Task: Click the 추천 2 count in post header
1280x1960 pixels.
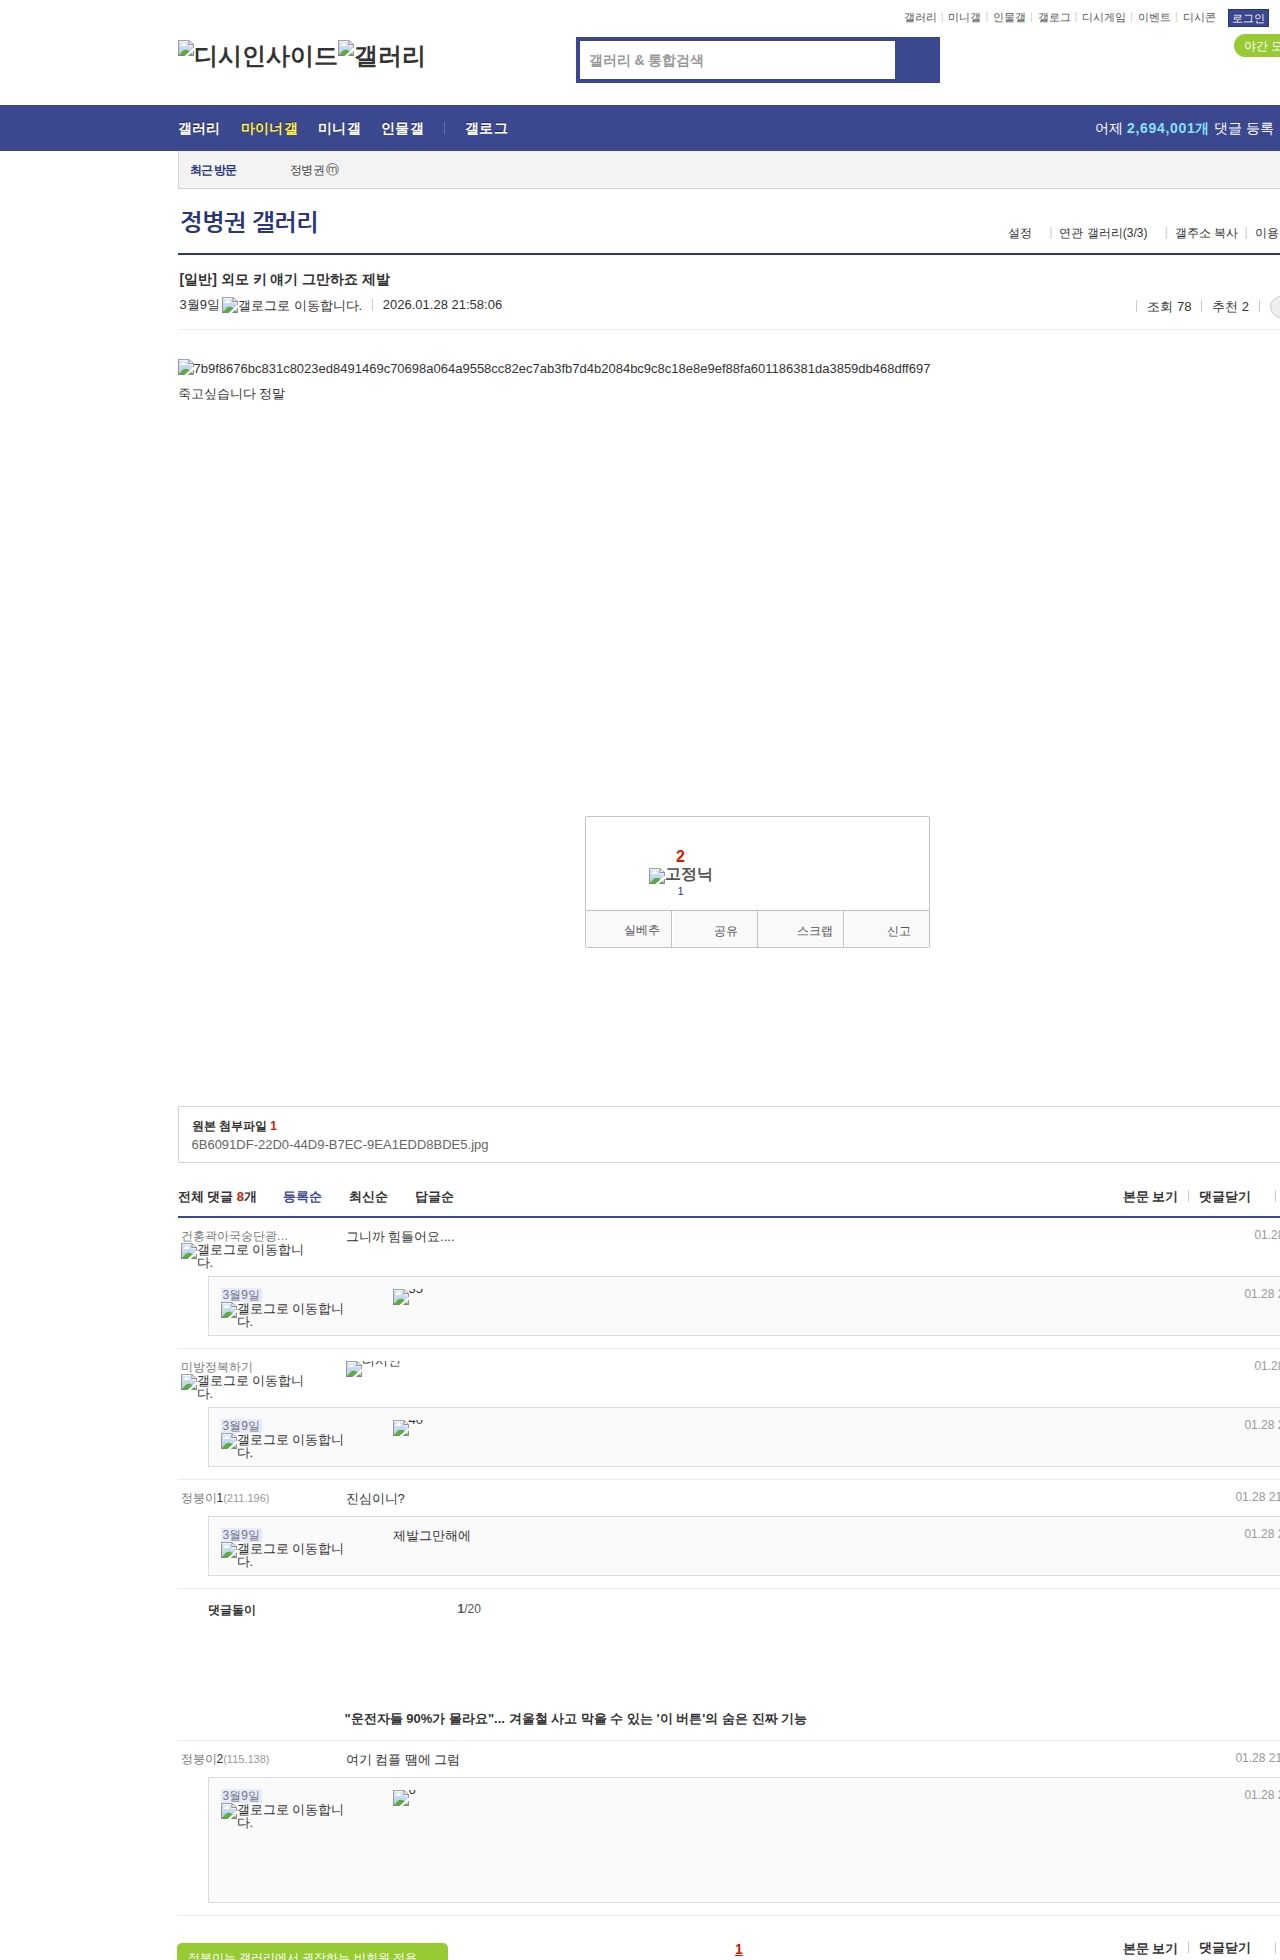Action: [x=1230, y=307]
